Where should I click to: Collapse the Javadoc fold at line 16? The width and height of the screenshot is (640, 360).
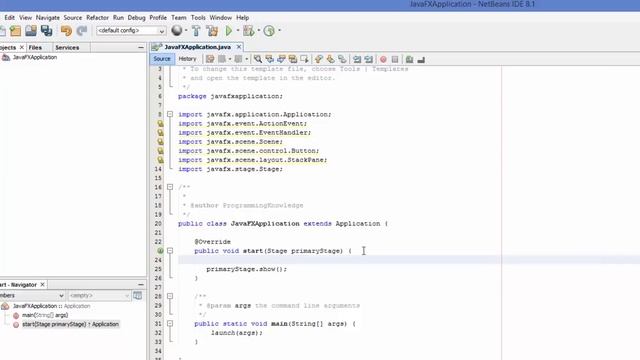[170, 187]
